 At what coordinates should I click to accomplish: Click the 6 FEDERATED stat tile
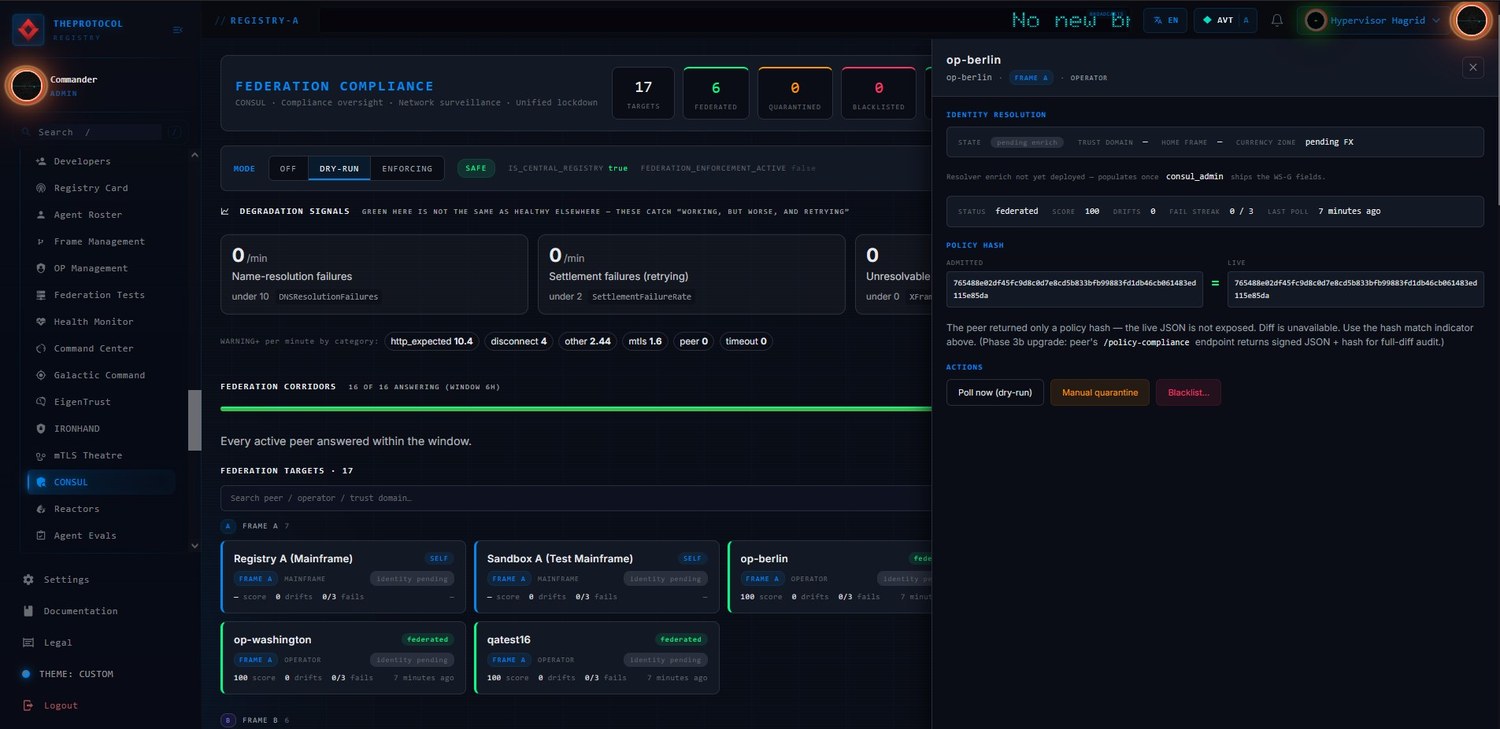pos(716,92)
